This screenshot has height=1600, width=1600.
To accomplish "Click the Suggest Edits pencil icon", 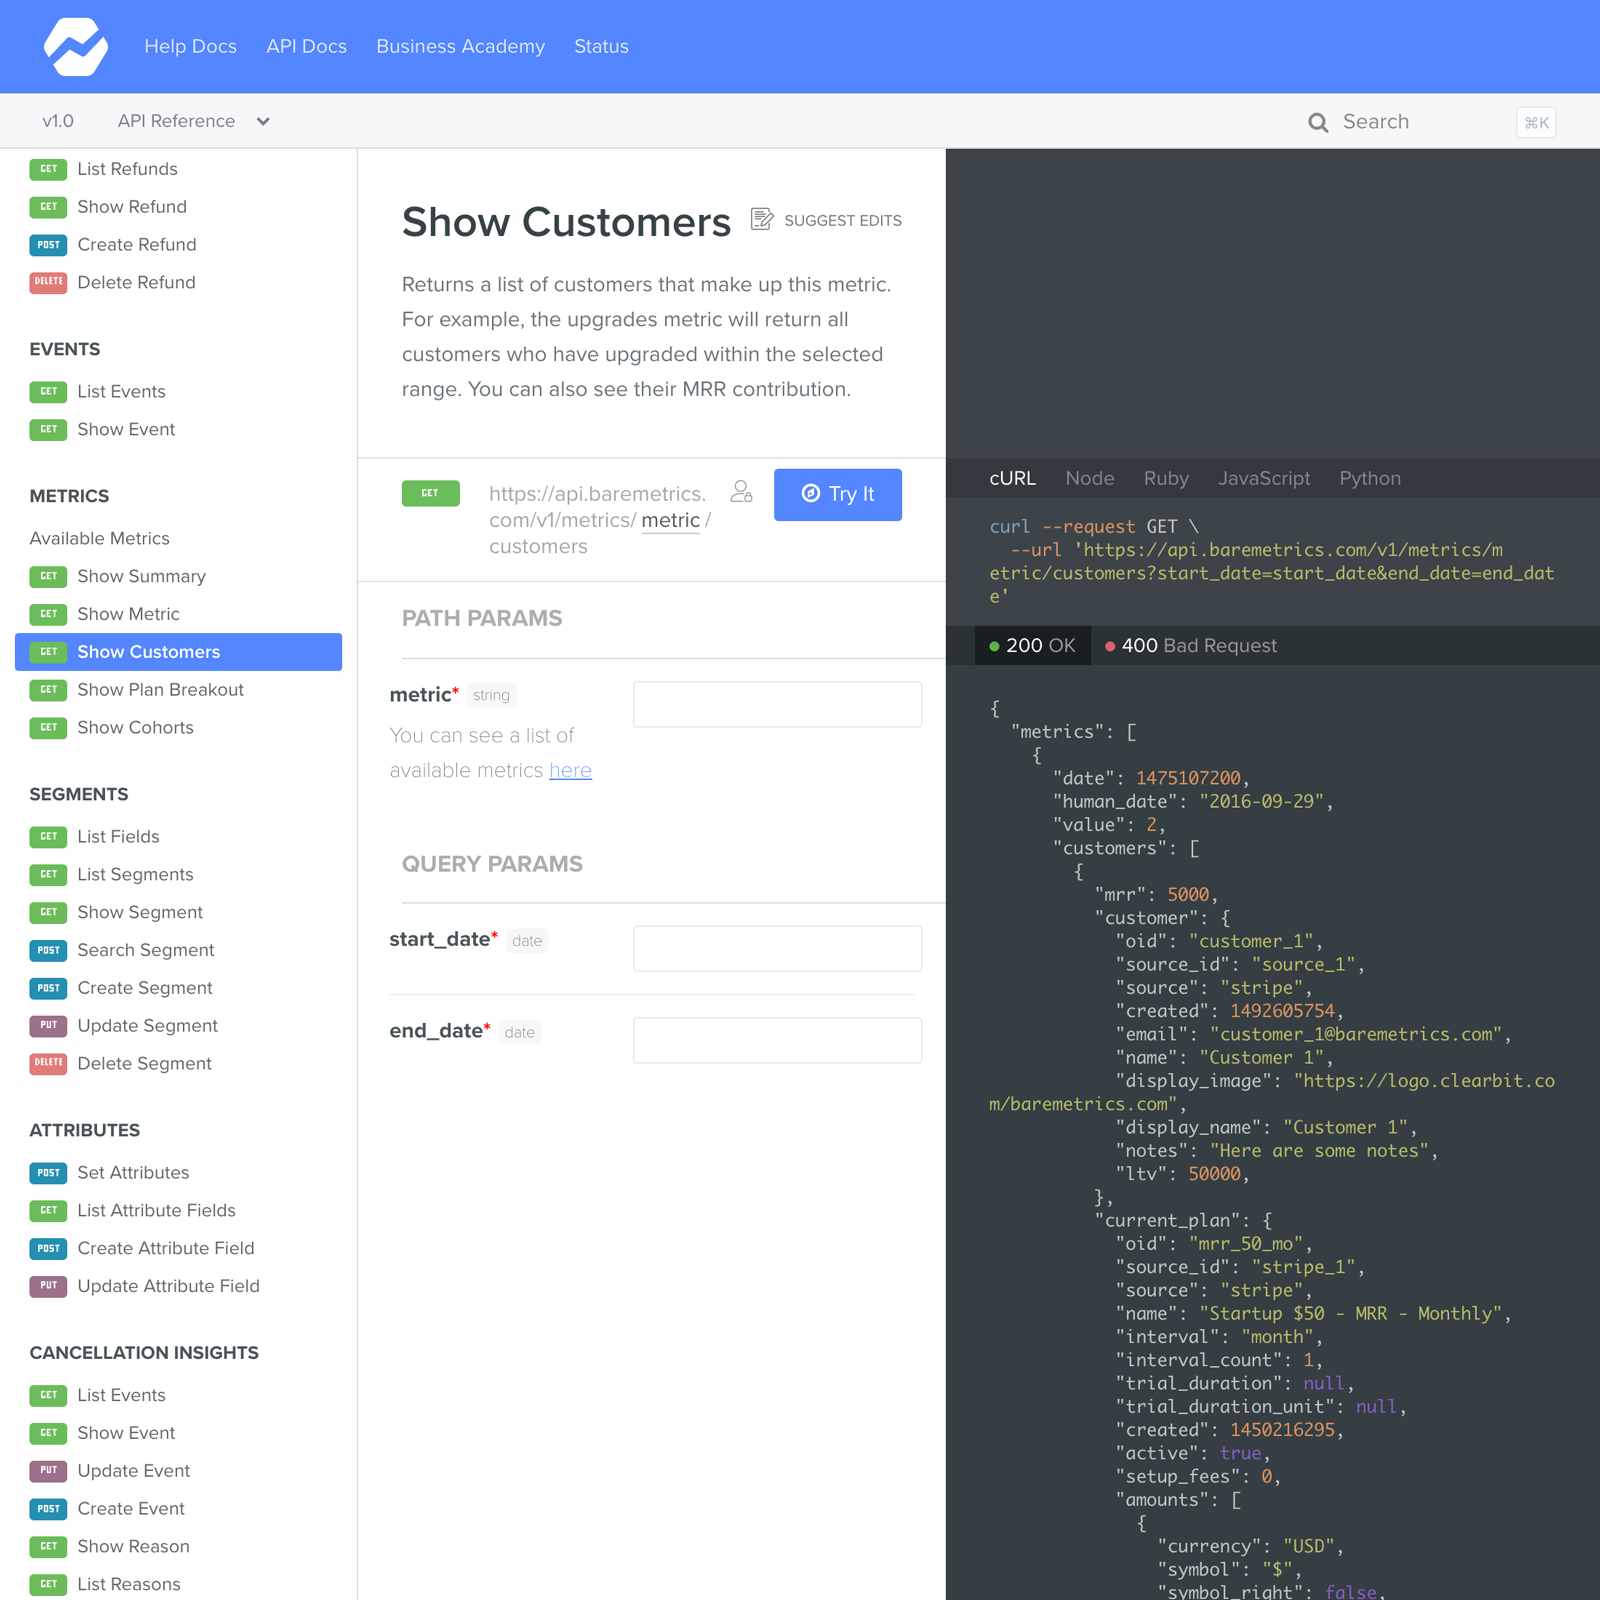I will (x=762, y=219).
